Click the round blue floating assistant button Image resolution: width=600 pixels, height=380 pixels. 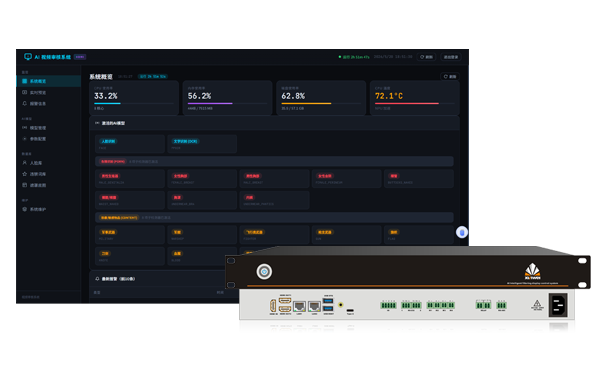[x=462, y=232]
